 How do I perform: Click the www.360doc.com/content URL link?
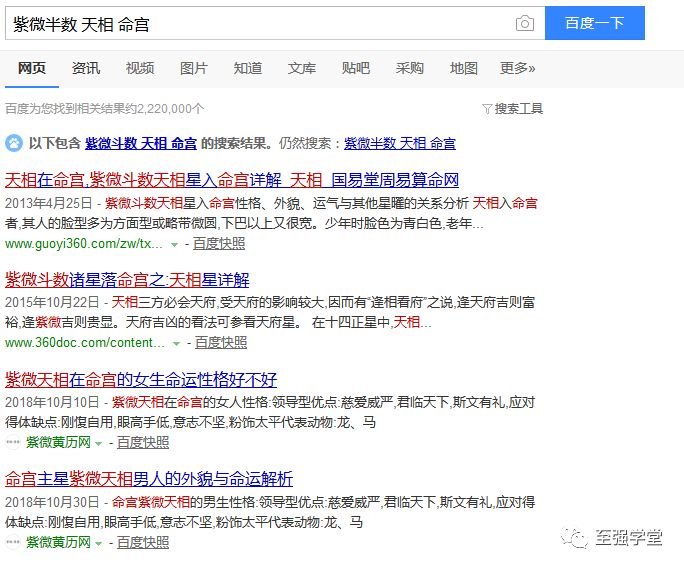tap(85, 342)
